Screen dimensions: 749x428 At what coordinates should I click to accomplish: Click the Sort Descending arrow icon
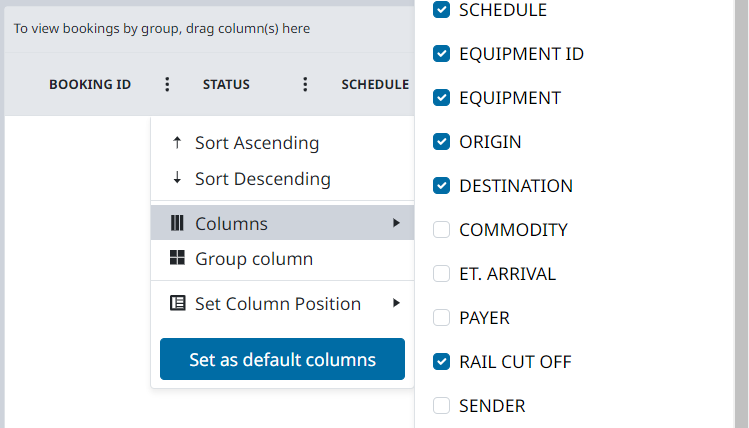pyautogui.click(x=177, y=179)
